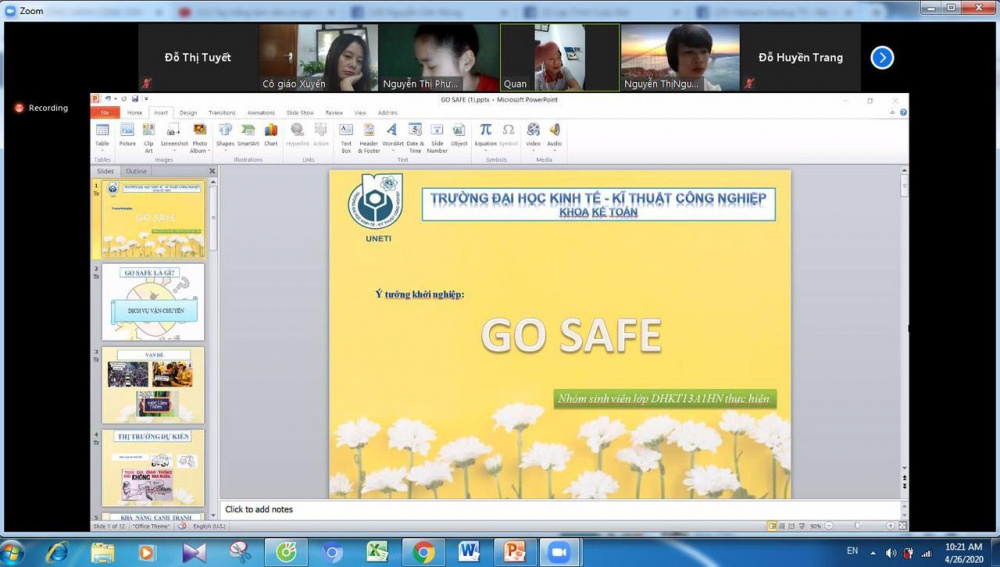1000x567 pixels.
Task: Open the Slide Show ribbon tab
Action: 300,112
